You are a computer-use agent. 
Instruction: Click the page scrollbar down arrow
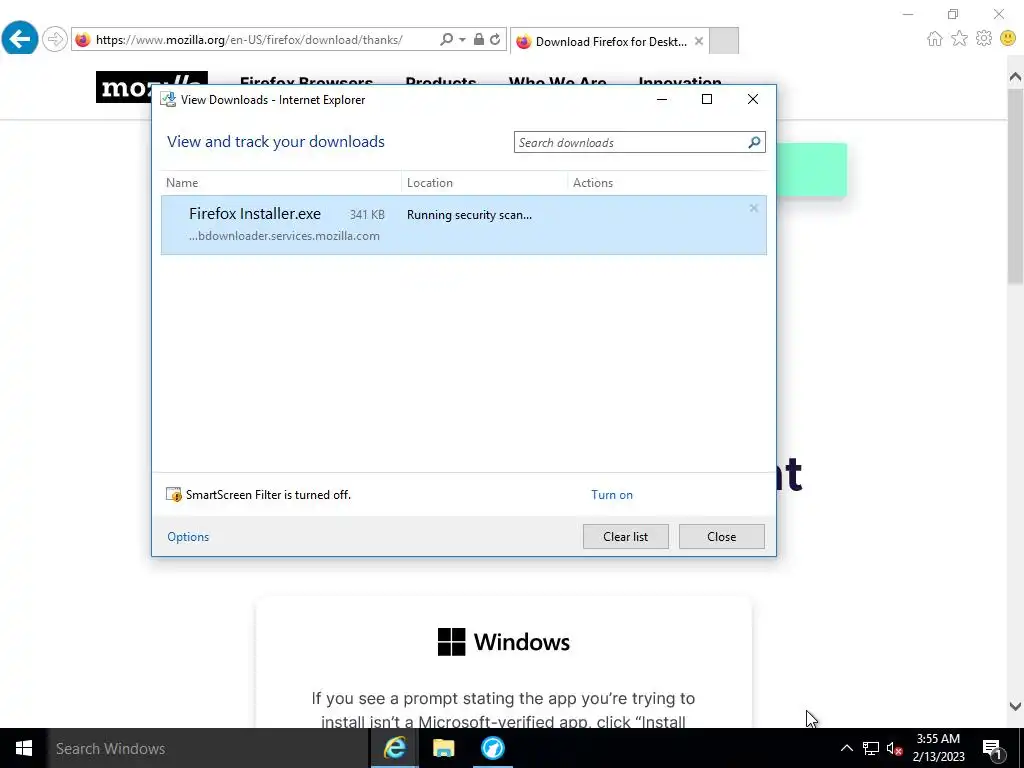[1015, 707]
